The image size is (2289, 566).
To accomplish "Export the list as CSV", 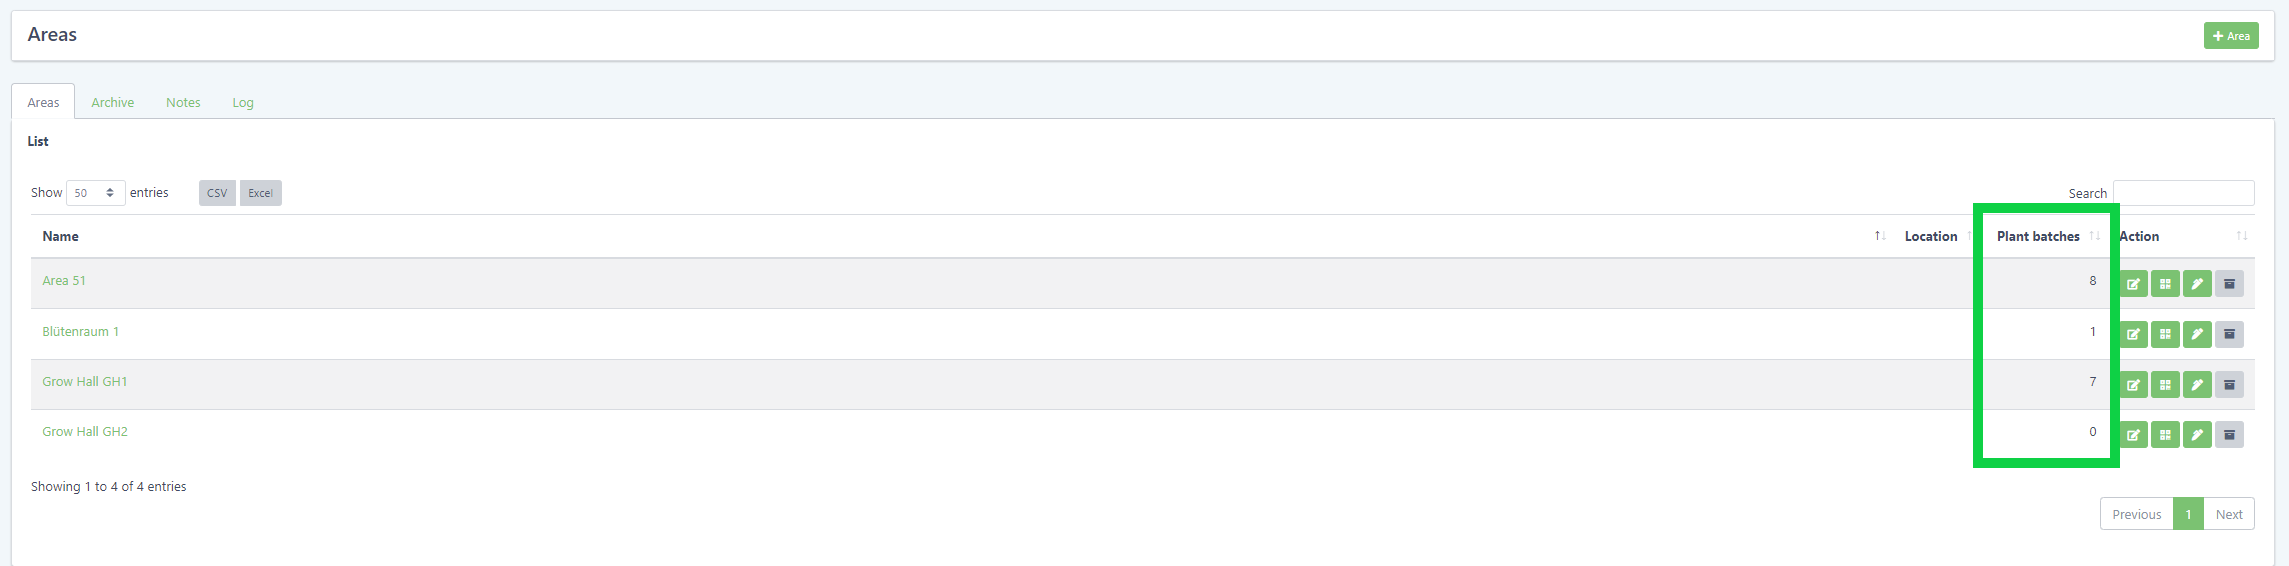I will click(217, 193).
